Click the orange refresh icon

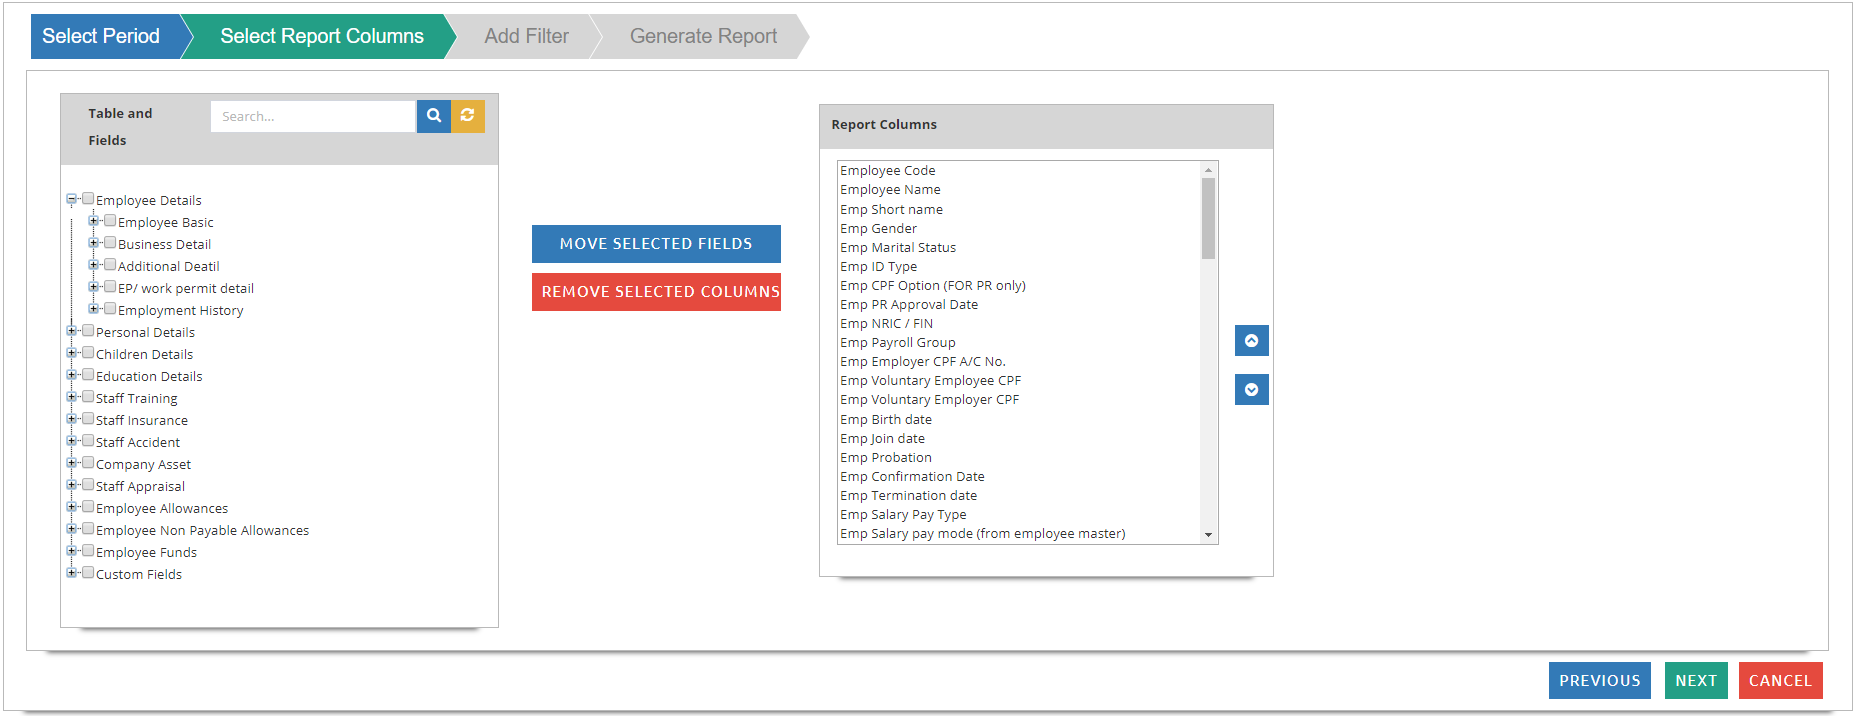pyautogui.click(x=467, y=116)
